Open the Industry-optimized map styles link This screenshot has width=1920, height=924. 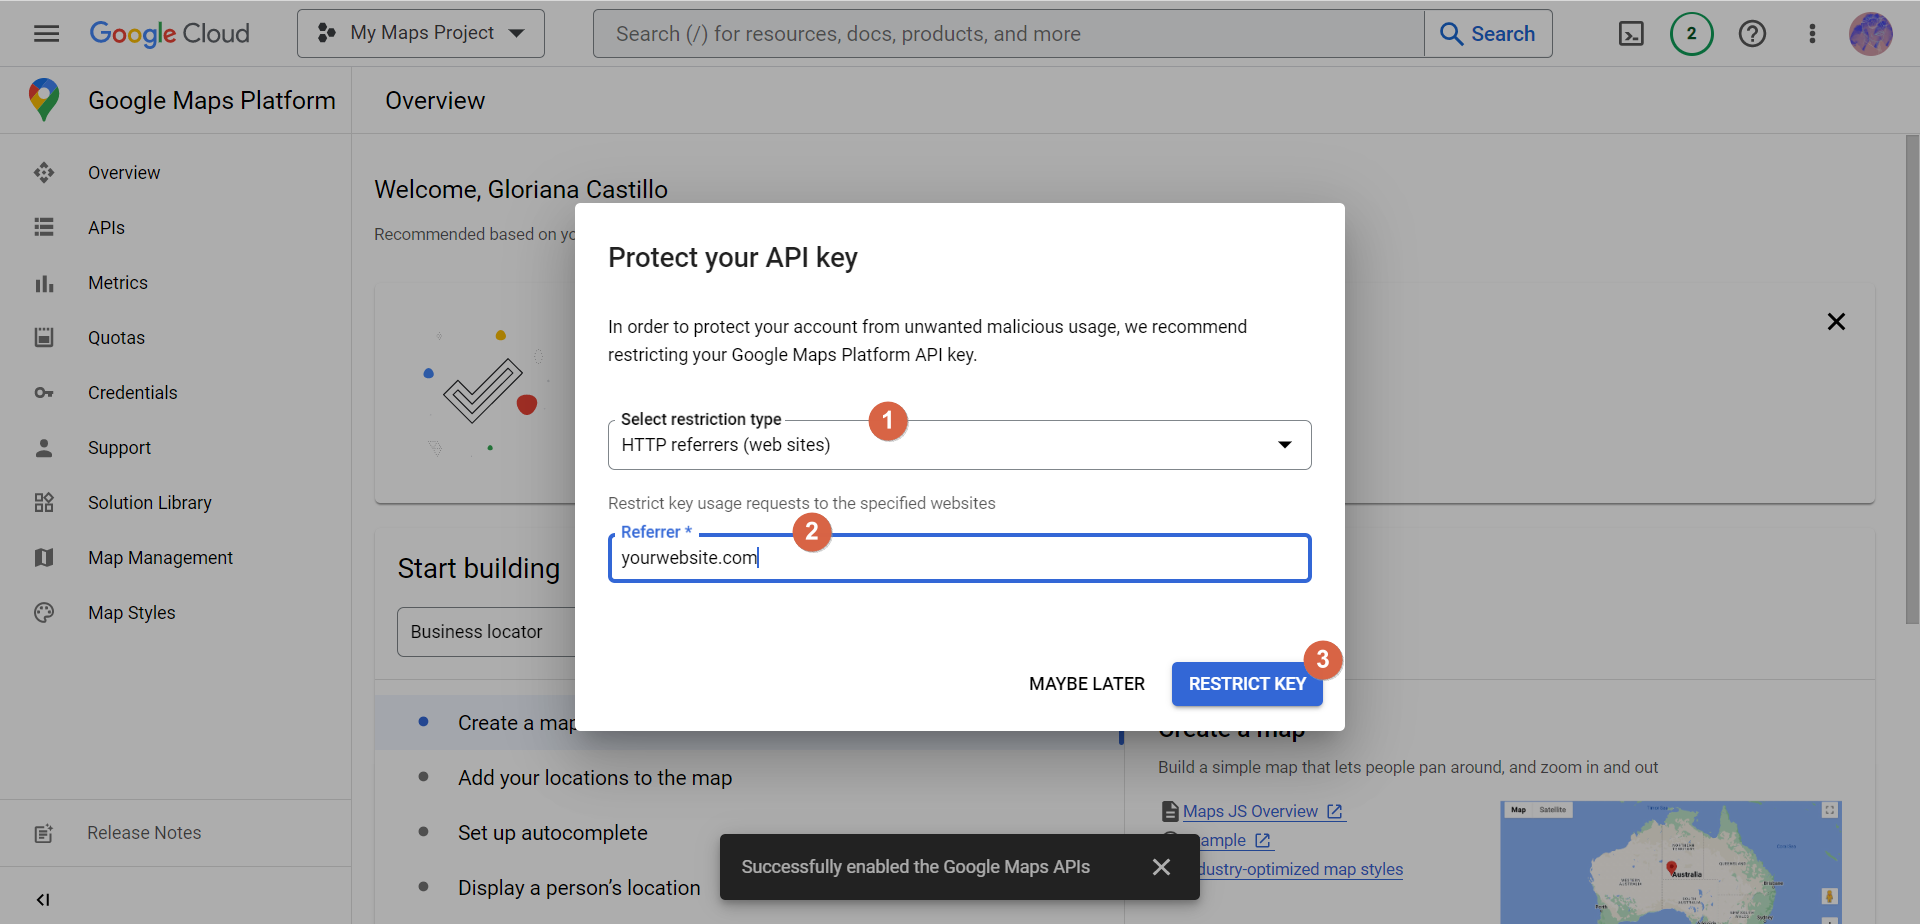[x=1301, y=869]
